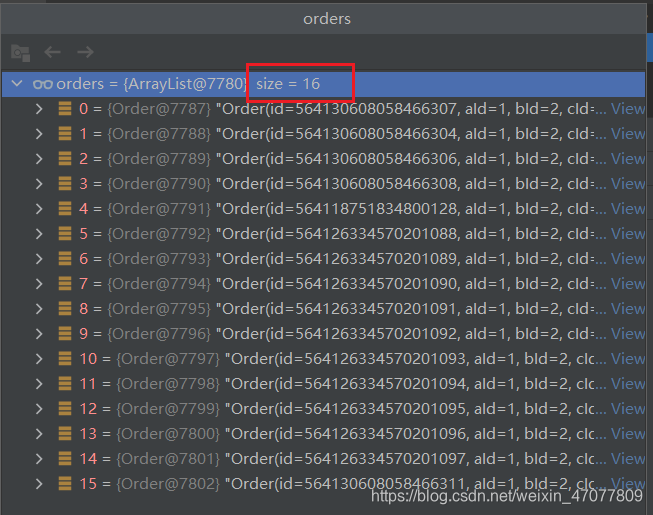
Task: Expand element 3 Order@7790
Action: (x=39, y=184)
